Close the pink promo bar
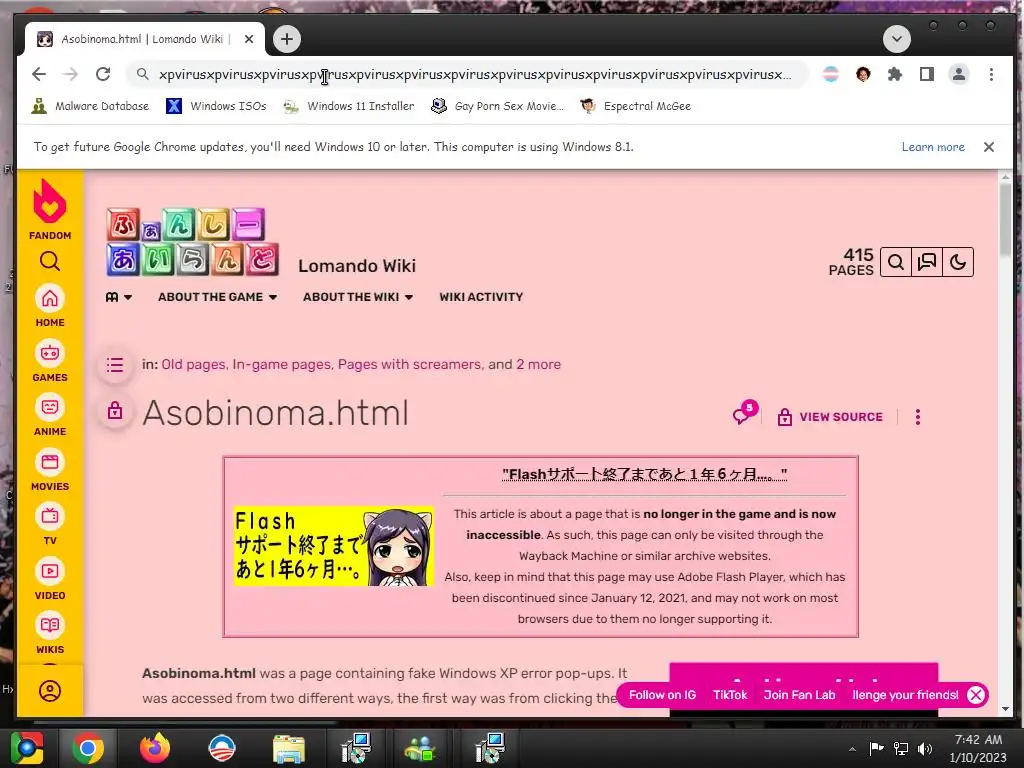1024x768 pixels. point(976,695)
